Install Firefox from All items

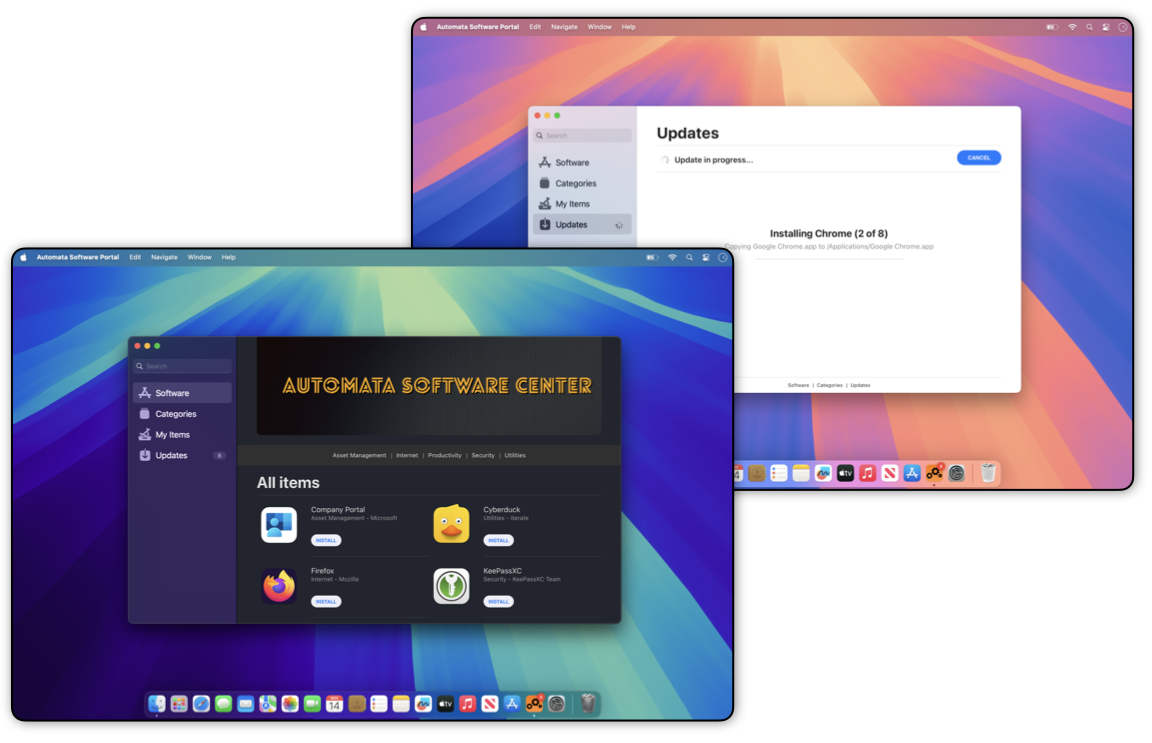pyautogui.click(x=325, y=601)
